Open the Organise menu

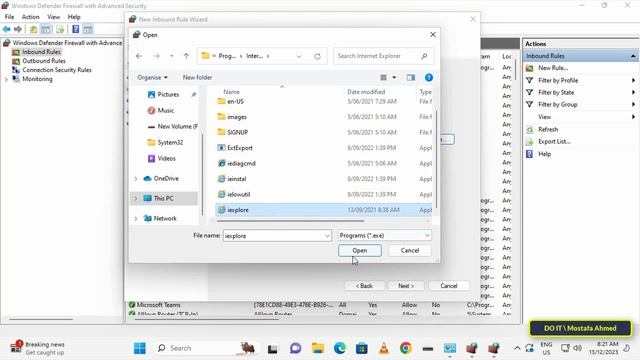[x=152, y=77]
